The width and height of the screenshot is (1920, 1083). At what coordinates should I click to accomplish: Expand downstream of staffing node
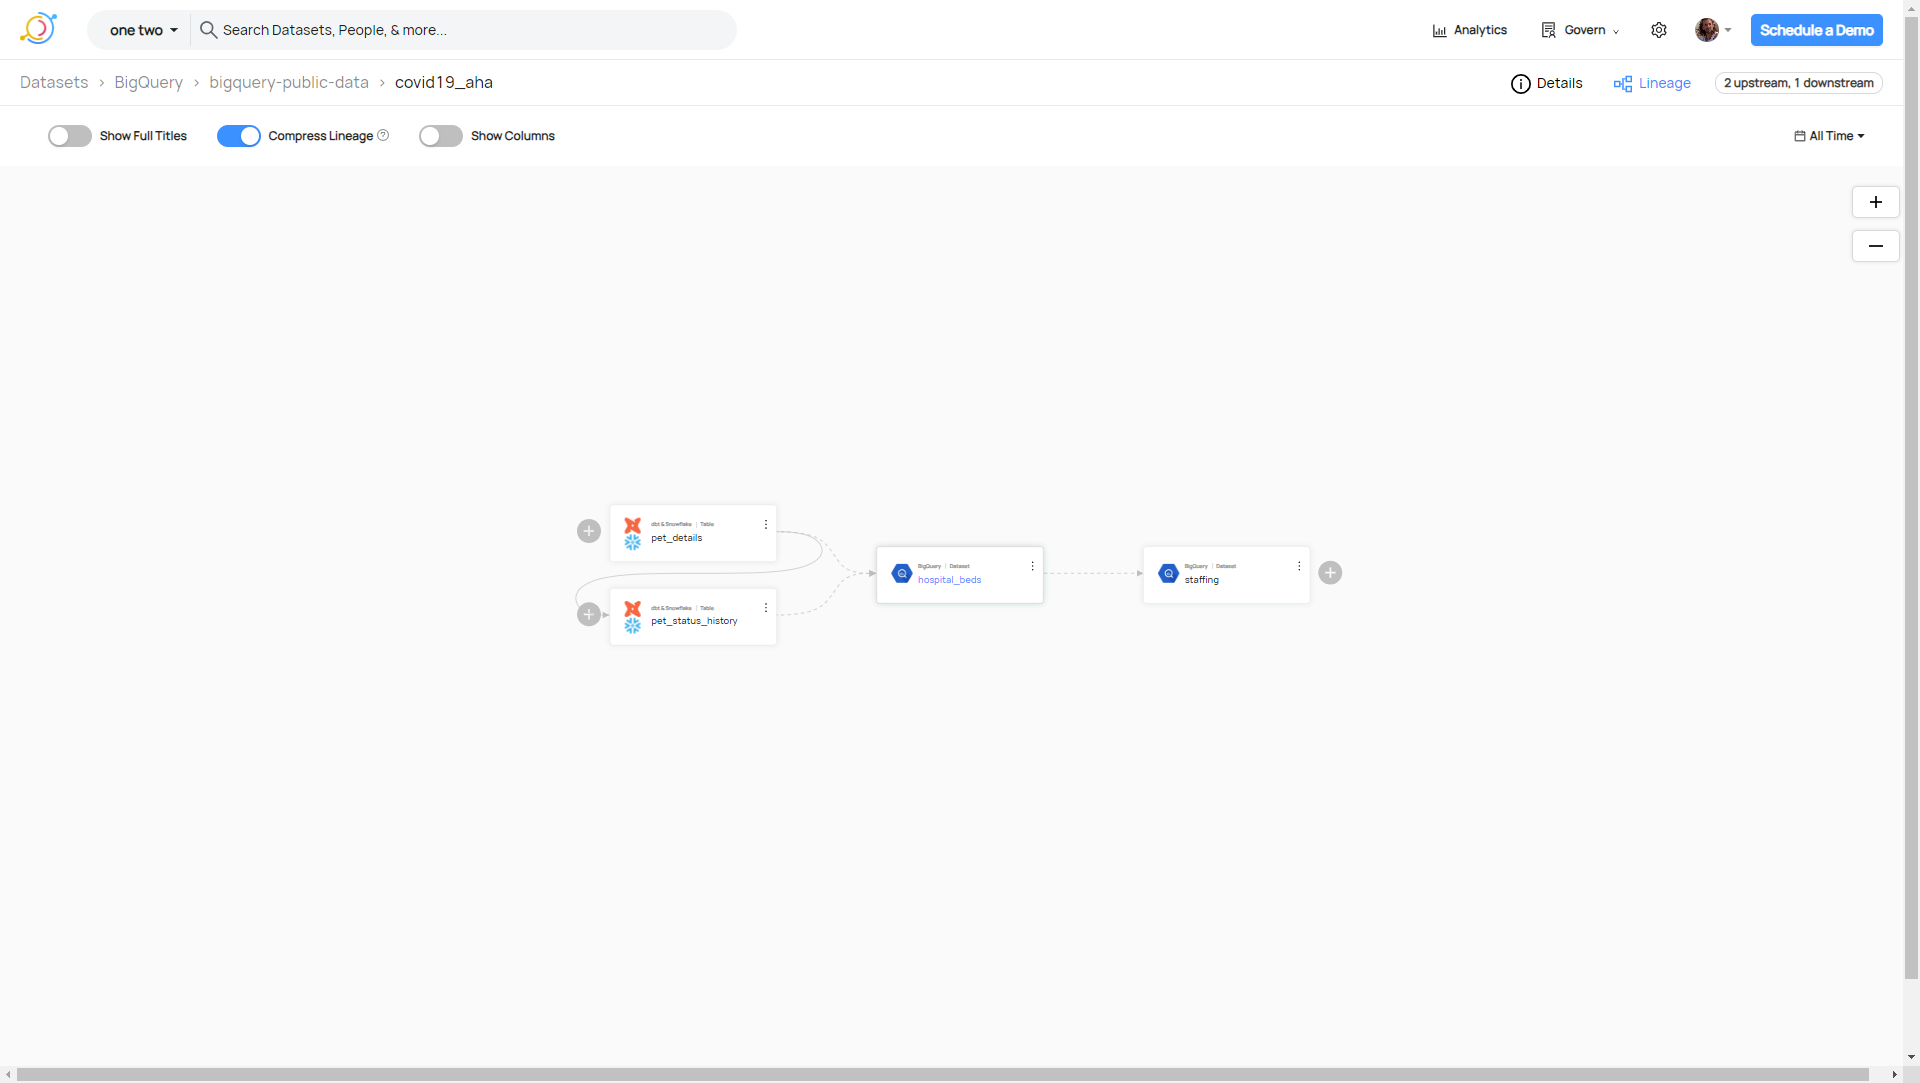pos(1330,573)
